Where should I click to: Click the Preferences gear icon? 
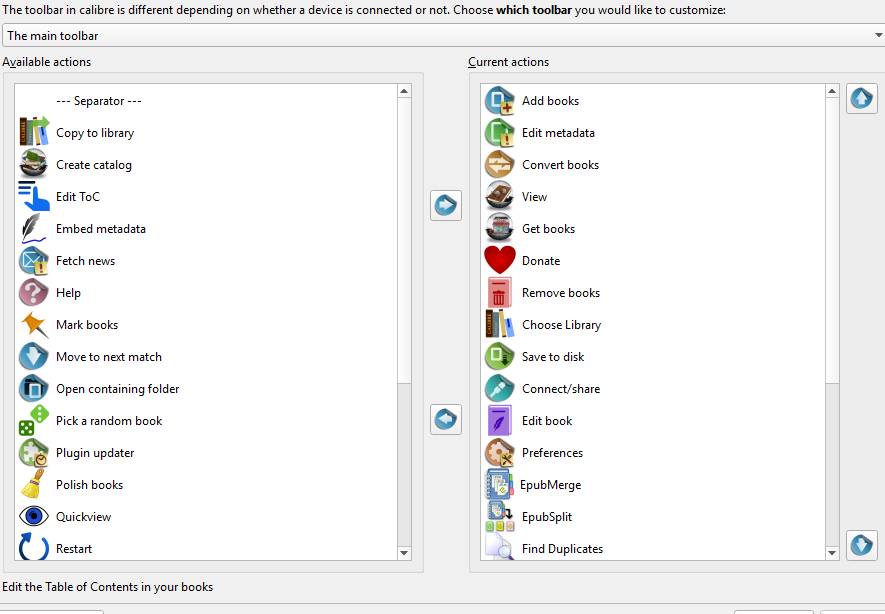(500, 452)
